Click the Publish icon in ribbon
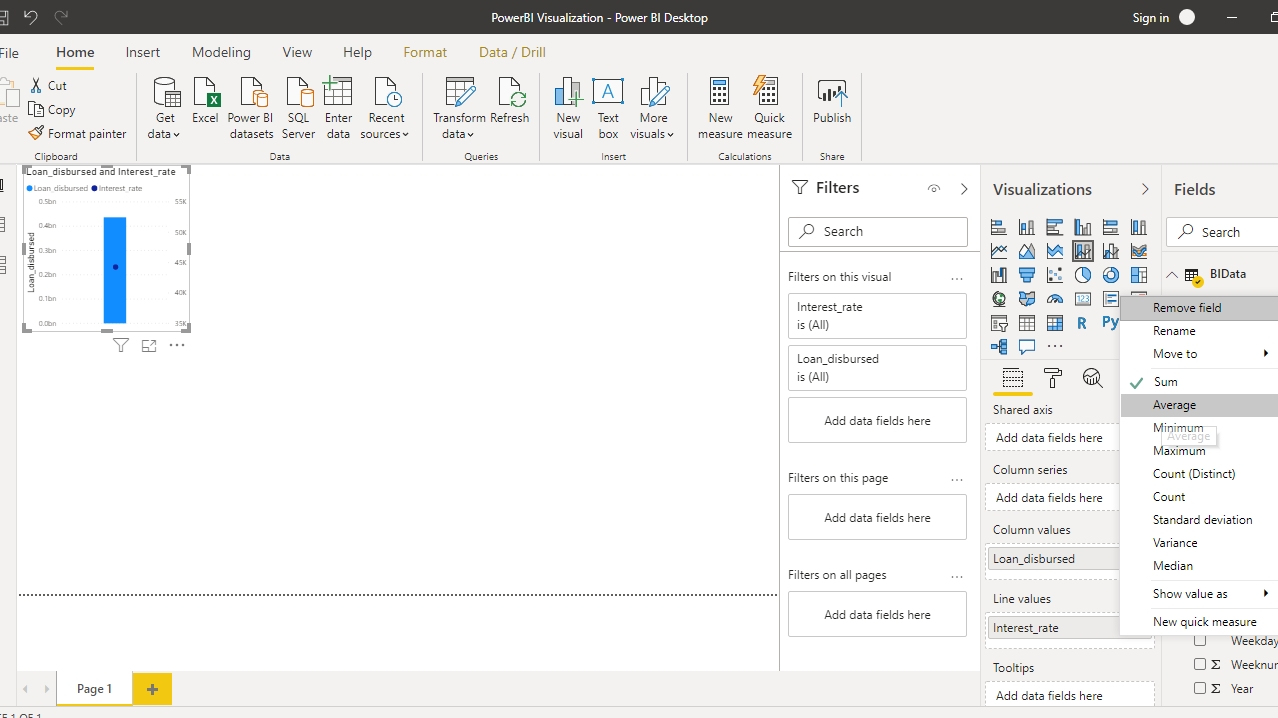The height and width of the screenshot is (718, 1278). click(831, 102)
